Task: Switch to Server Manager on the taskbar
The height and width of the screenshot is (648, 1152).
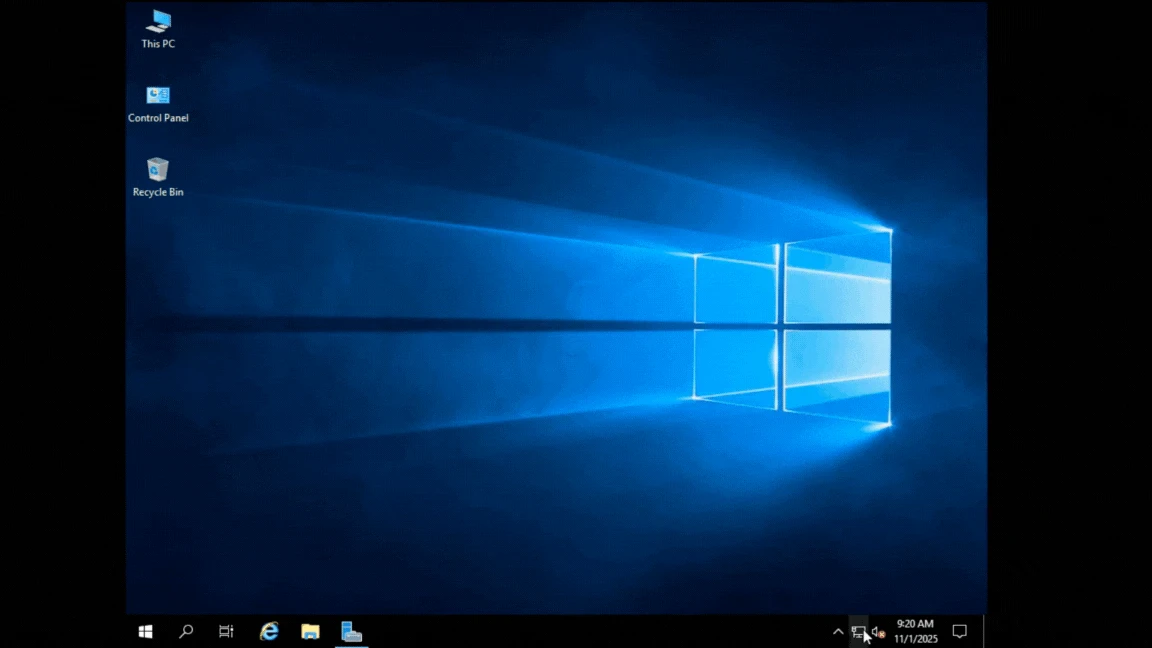Action: (x=351, y=631)
